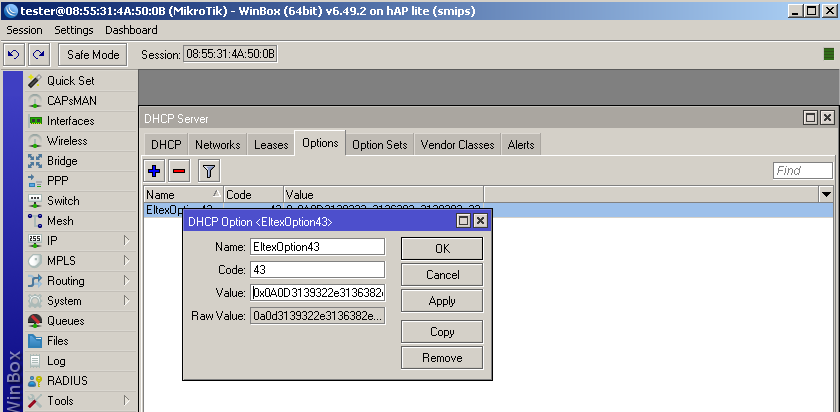Switch to the Vendor Classes tab
This screenshot has height=412, width=840.
point(458,145)
